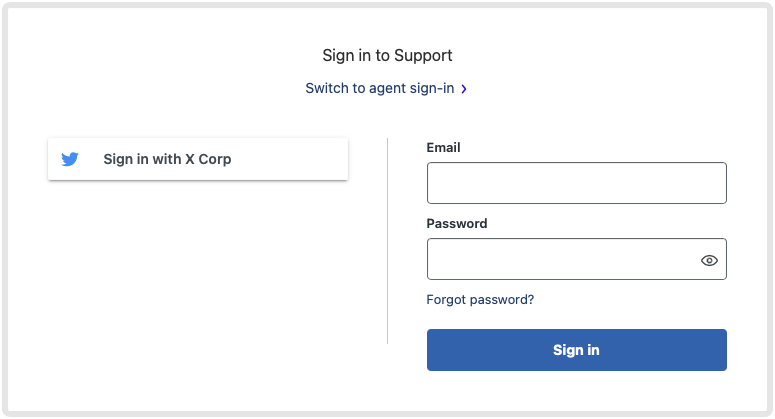Click the blue Sign in button

coord(577,350)
